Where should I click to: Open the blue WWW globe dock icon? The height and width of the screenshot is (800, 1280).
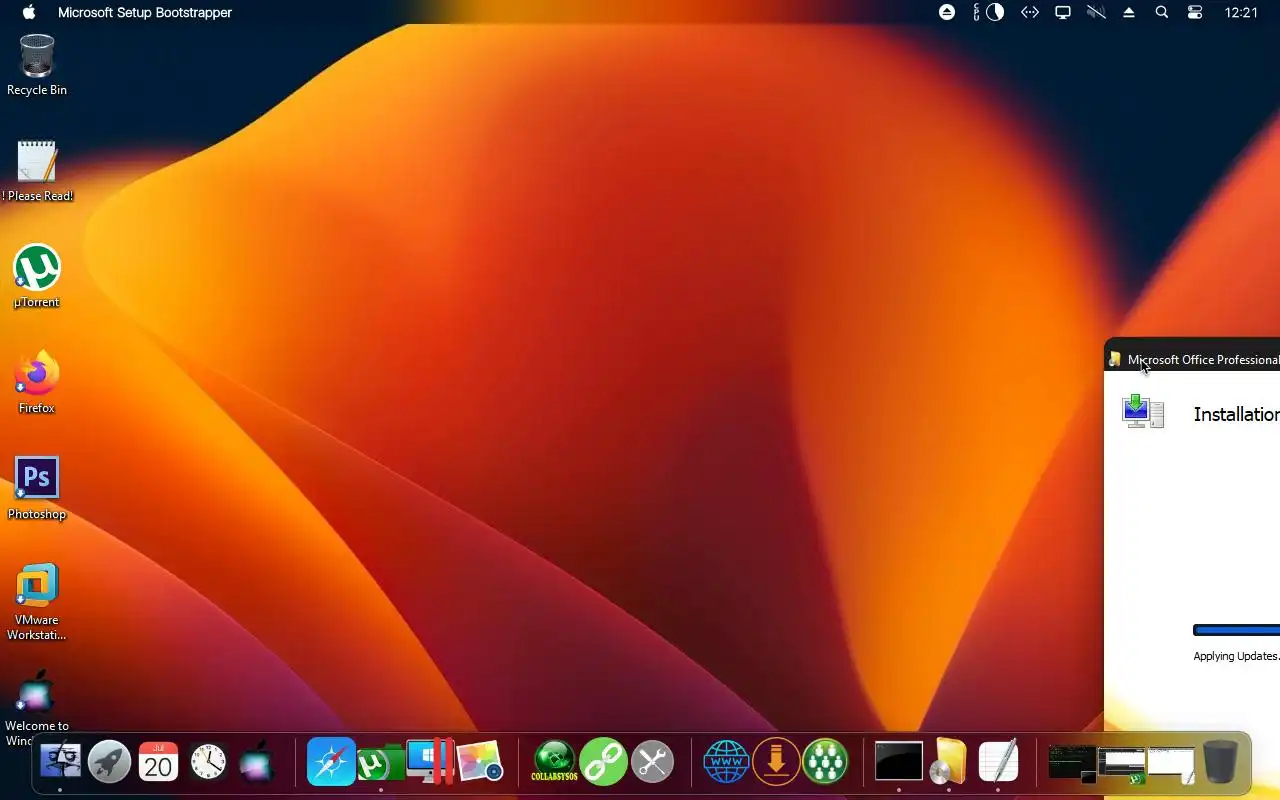point(726,762)
